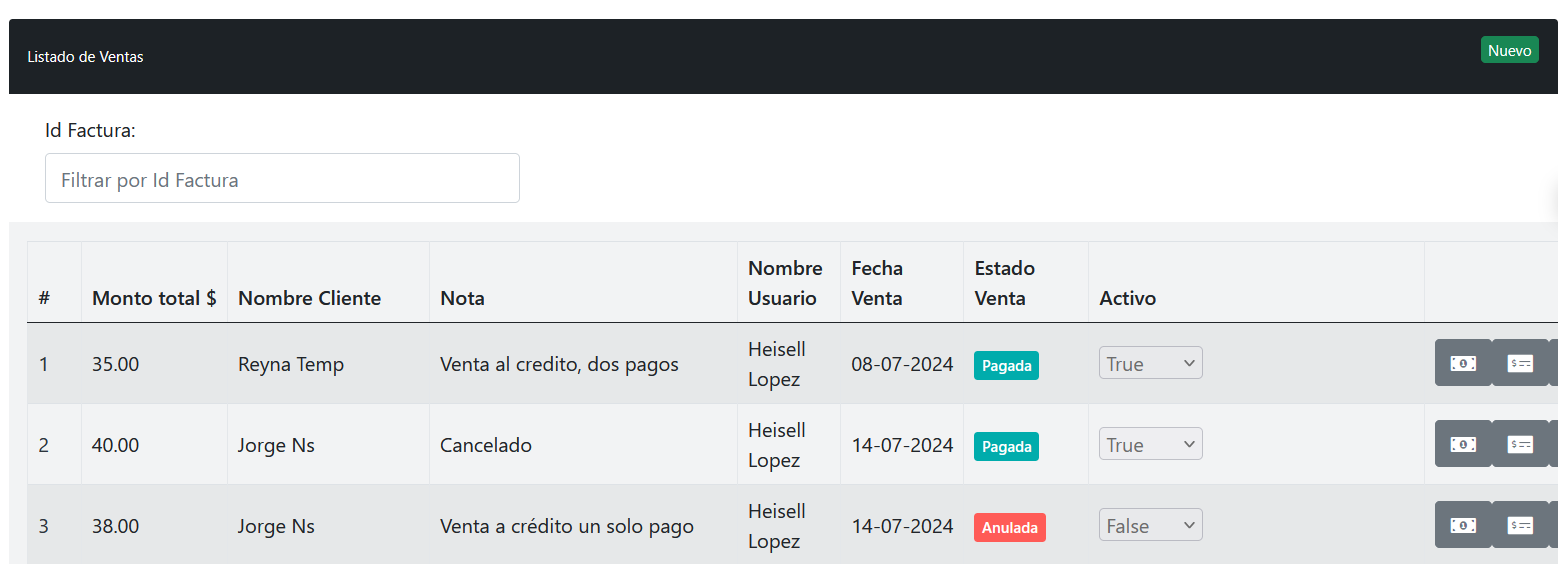This screenshot has height=564, width=1558.
Task: Click Jorge Ns in row 3
Action: pyautogui.click(x=276, y=526)
